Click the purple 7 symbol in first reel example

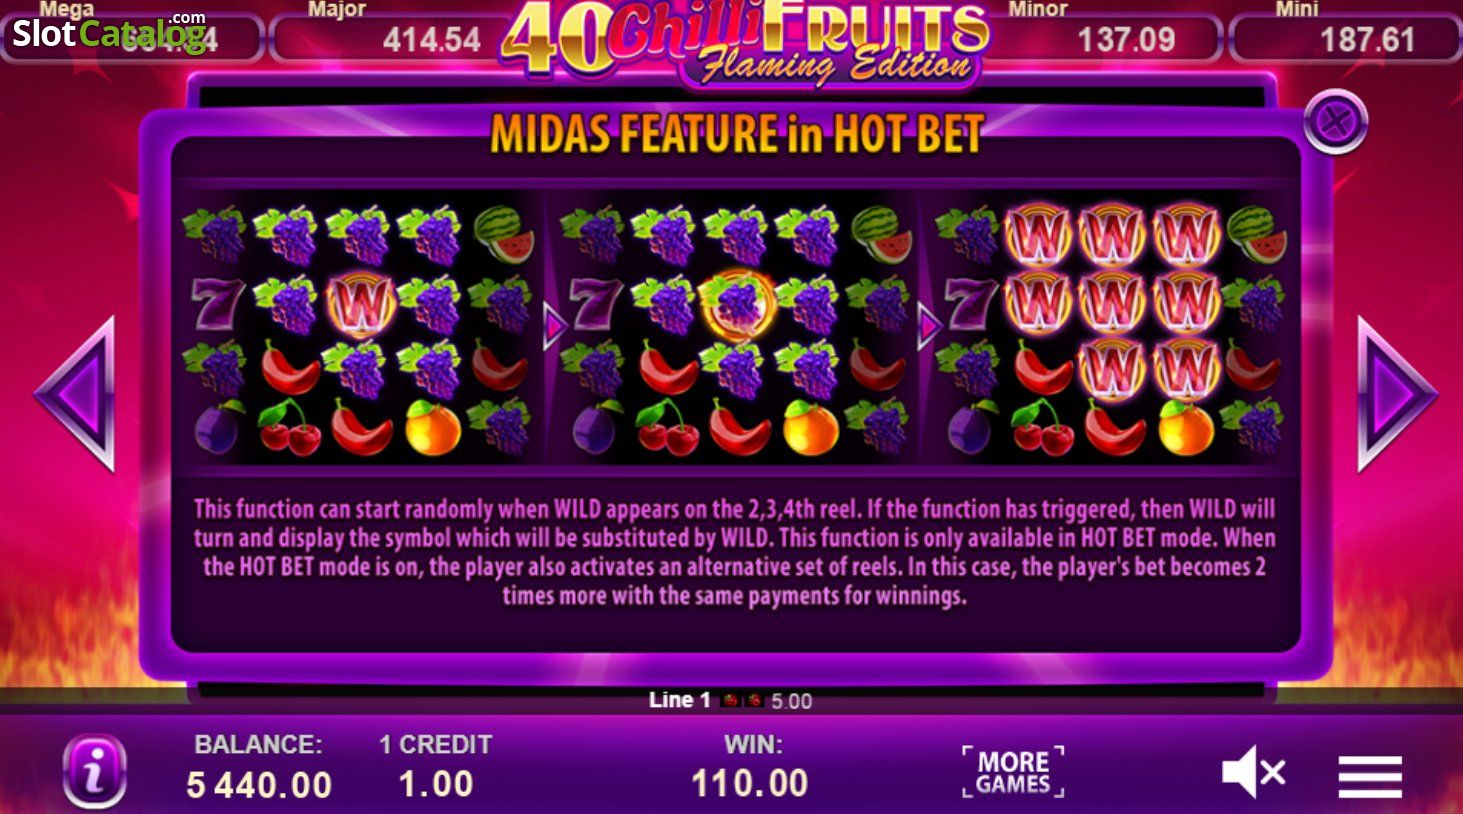[x=216, y=303]
